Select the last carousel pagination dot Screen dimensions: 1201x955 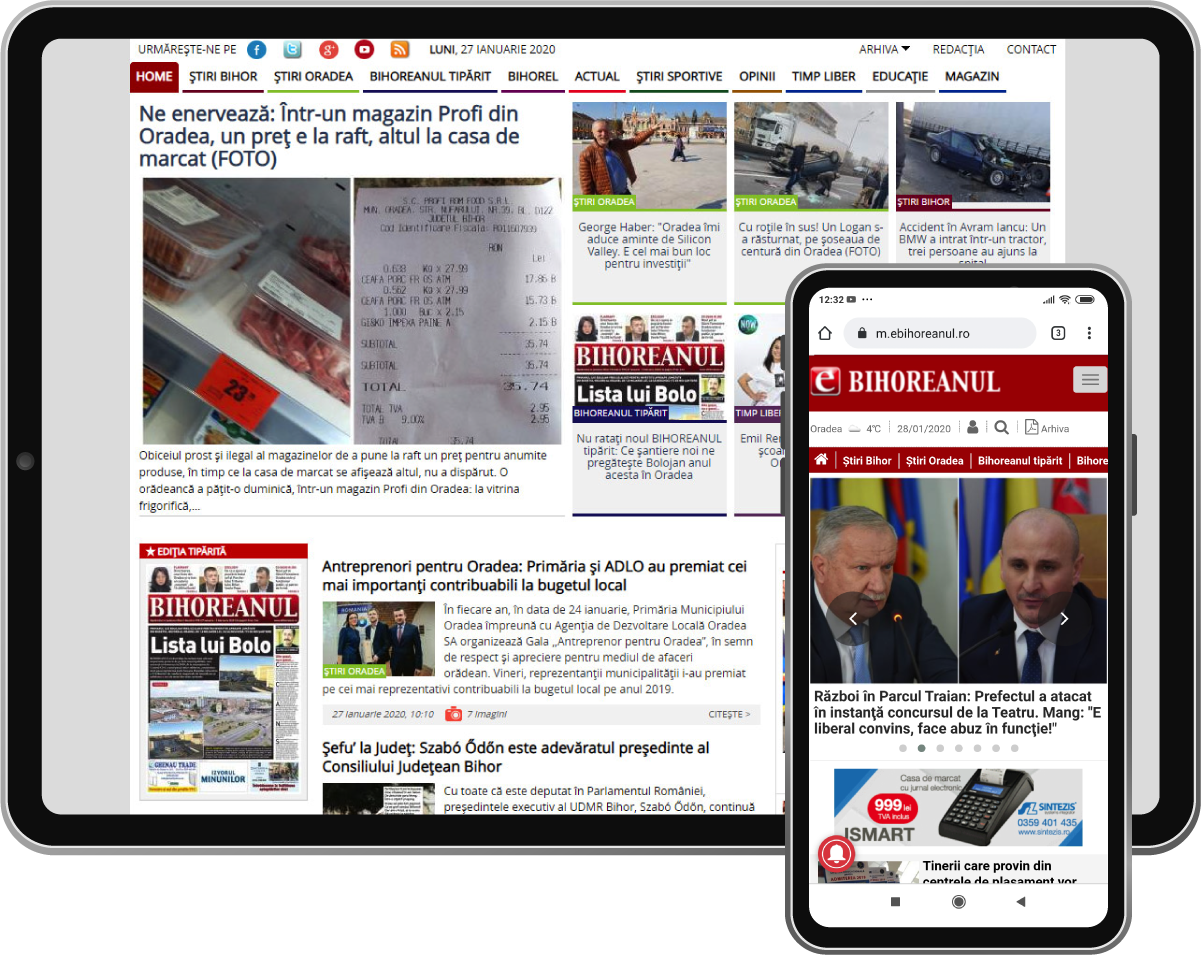(1015, 748)
